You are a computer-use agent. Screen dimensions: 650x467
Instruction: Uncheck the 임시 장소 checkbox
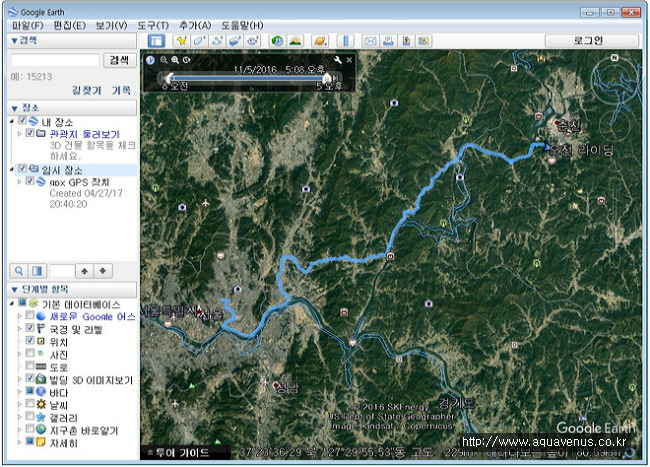click(23, 168)
